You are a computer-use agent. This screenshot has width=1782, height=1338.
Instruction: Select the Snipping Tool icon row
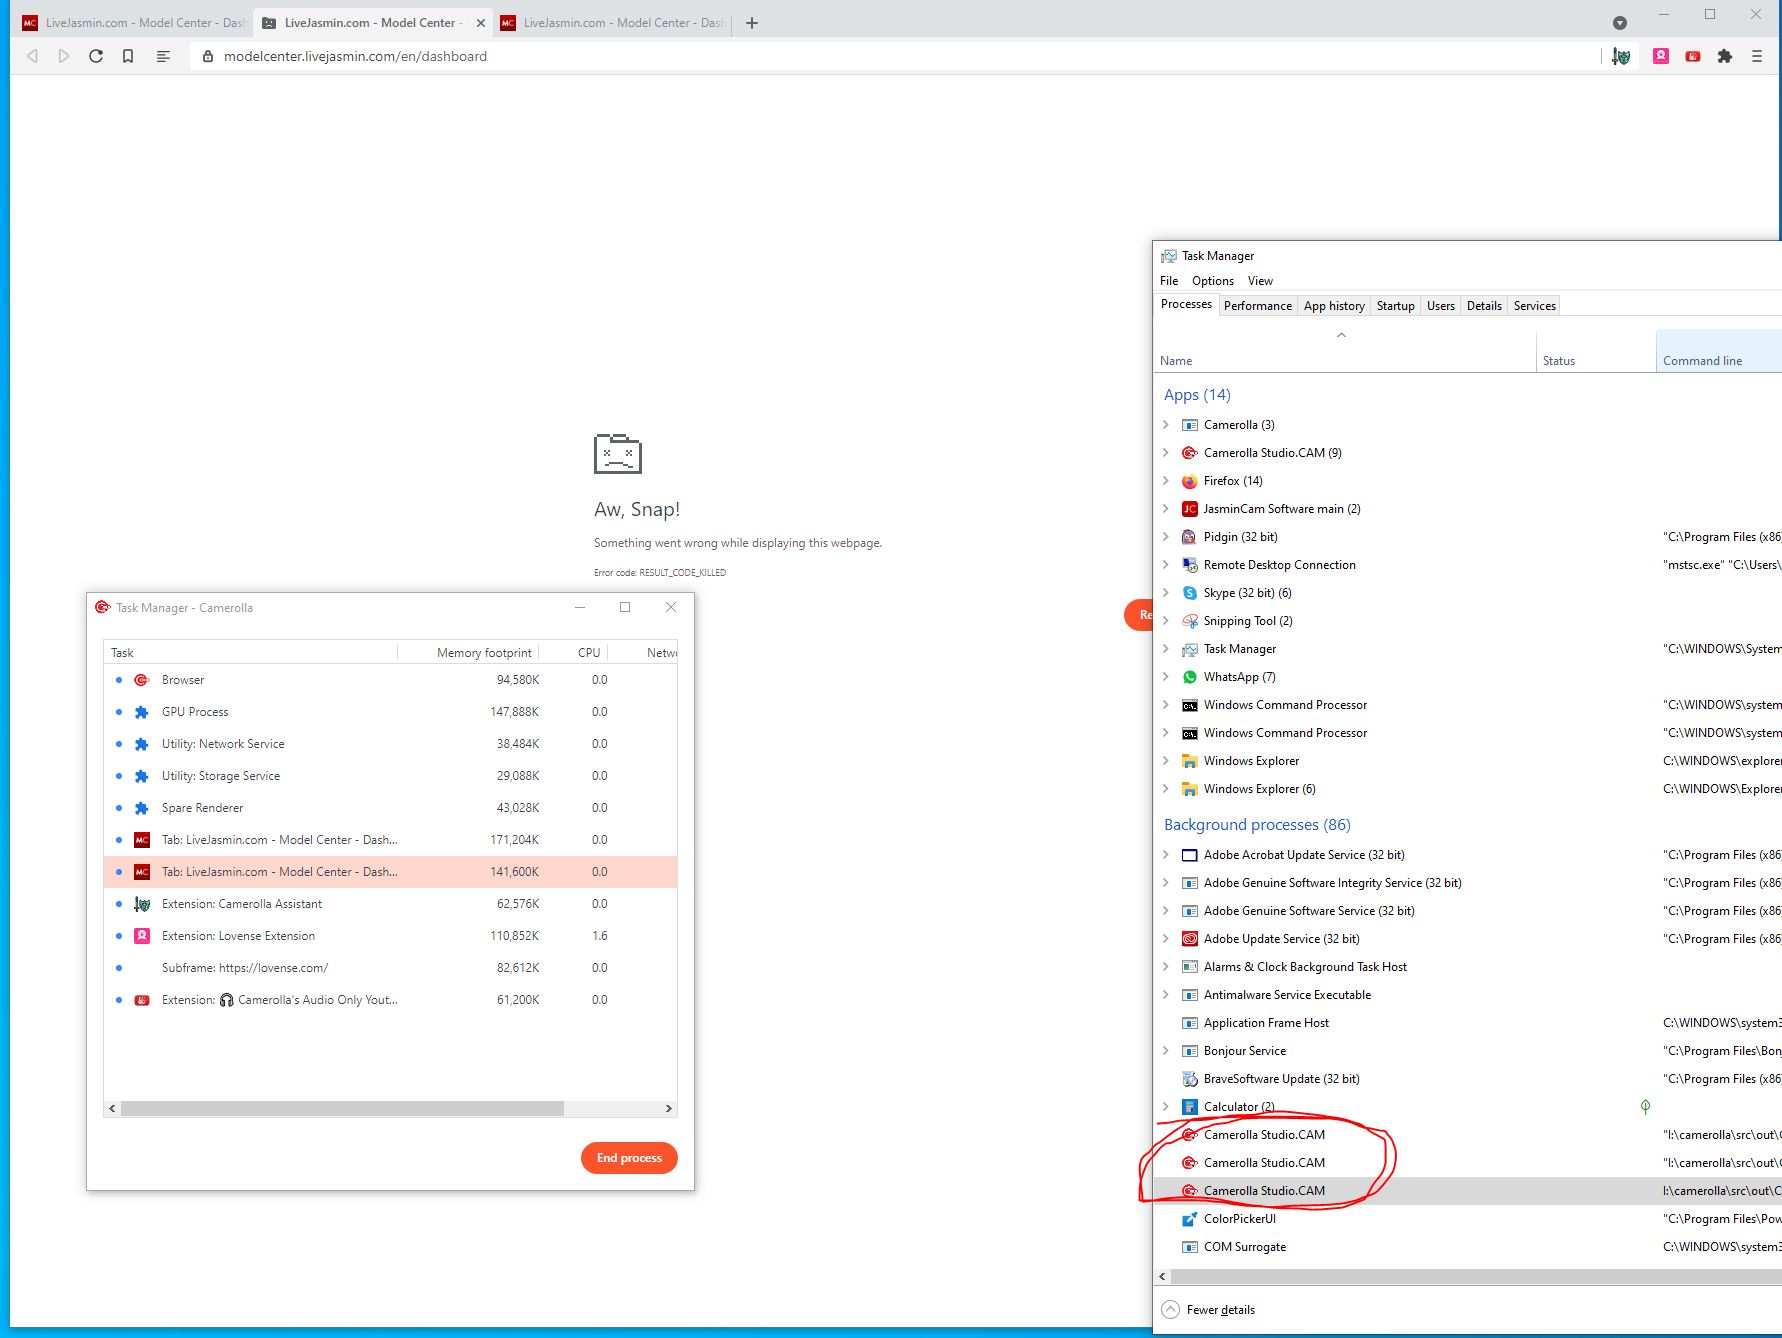coord(1189,621)
